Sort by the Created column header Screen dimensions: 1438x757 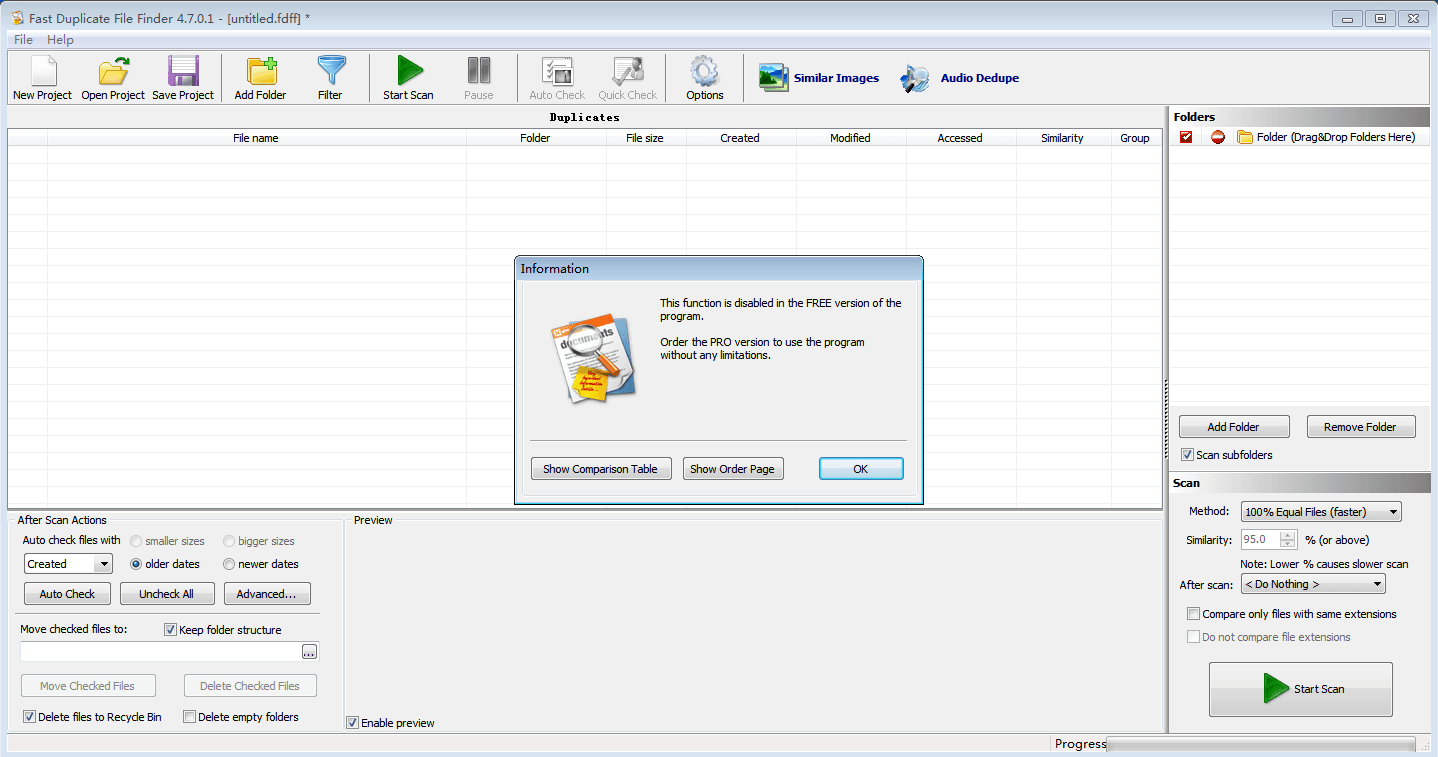[740, 138]
